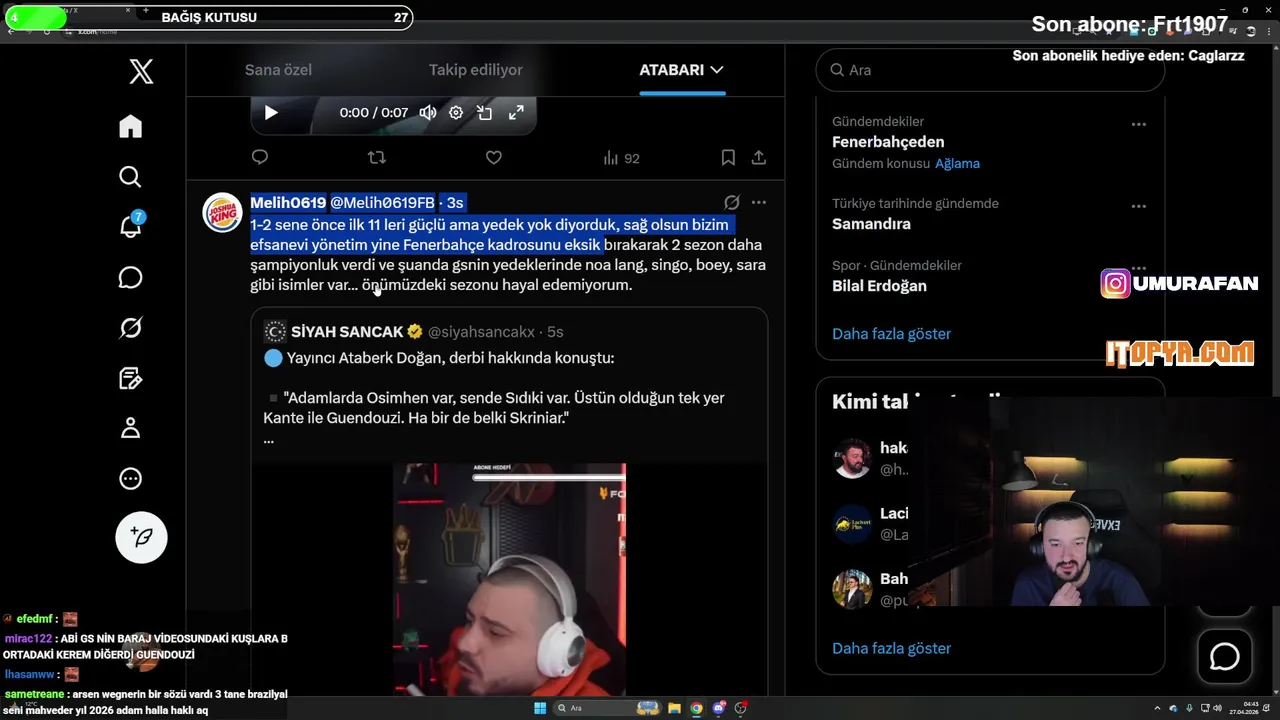Viewport: 1280px width, 720px height.
Task: Open OBS Studio from the taskbar
Action: pyautogui.click(x=741, y=708)
